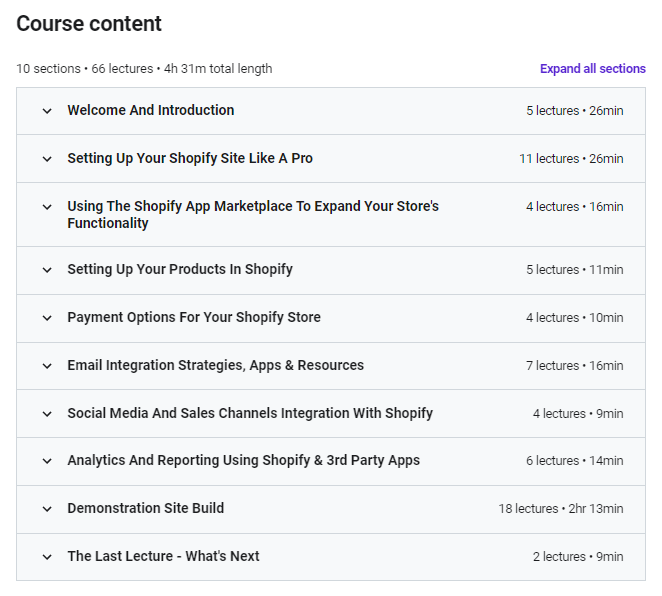Viewport: 662px width, 596px height.
Task: Open the Welcome And Introduction section title
Action: pos(151,110)
